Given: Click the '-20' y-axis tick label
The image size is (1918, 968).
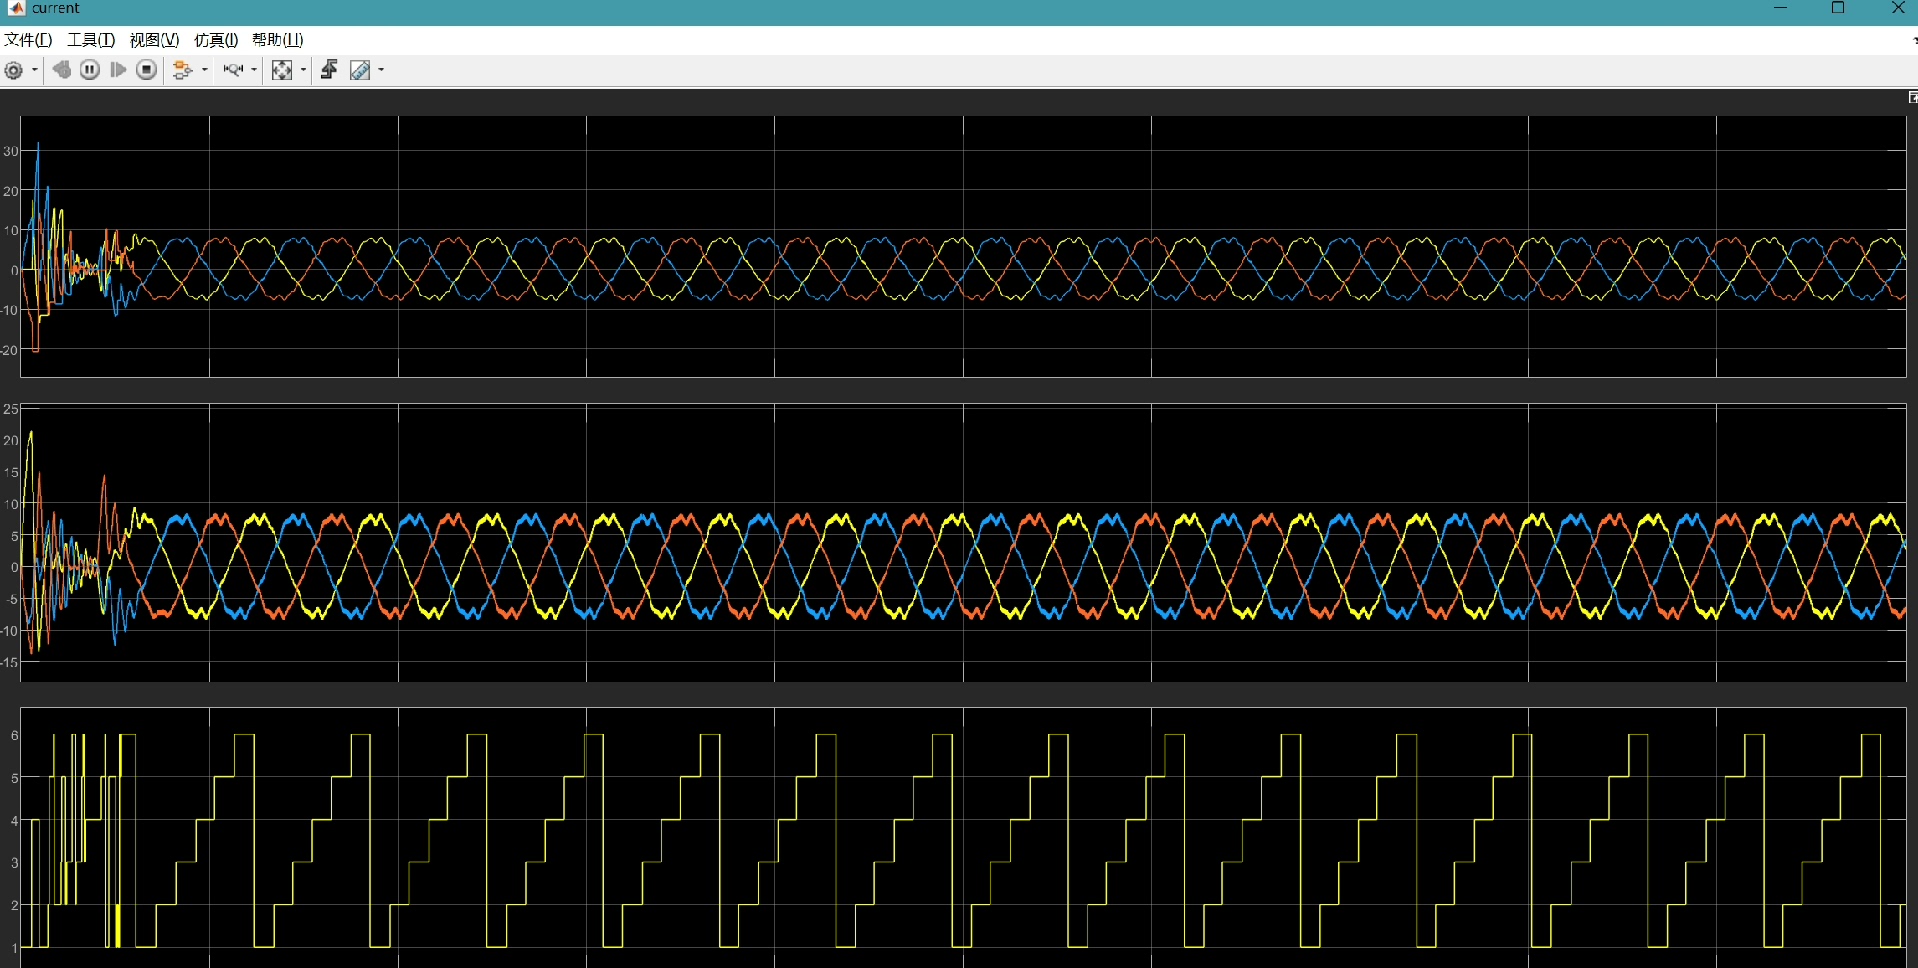Looking at the screenshot, I should (x=10, y=350).
